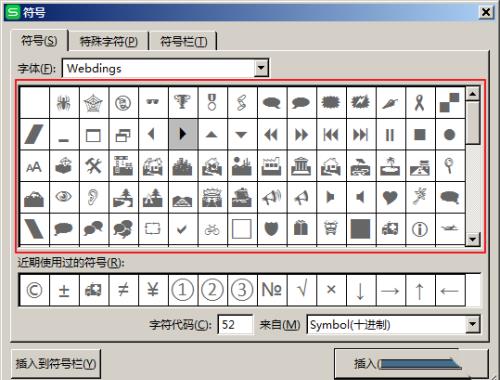The image size is (500, 380).
Task: Pick the skip-to-previous symbol
Action: point(331,135)
